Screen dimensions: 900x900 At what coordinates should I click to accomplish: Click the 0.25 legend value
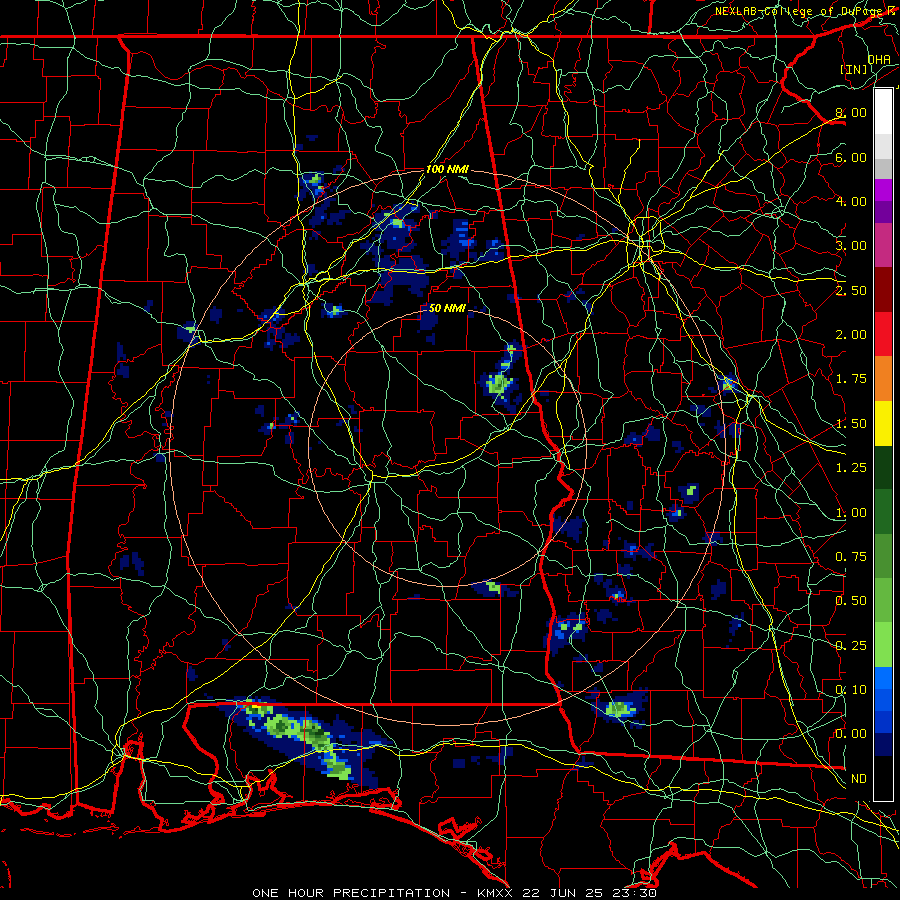pos(851,646)
